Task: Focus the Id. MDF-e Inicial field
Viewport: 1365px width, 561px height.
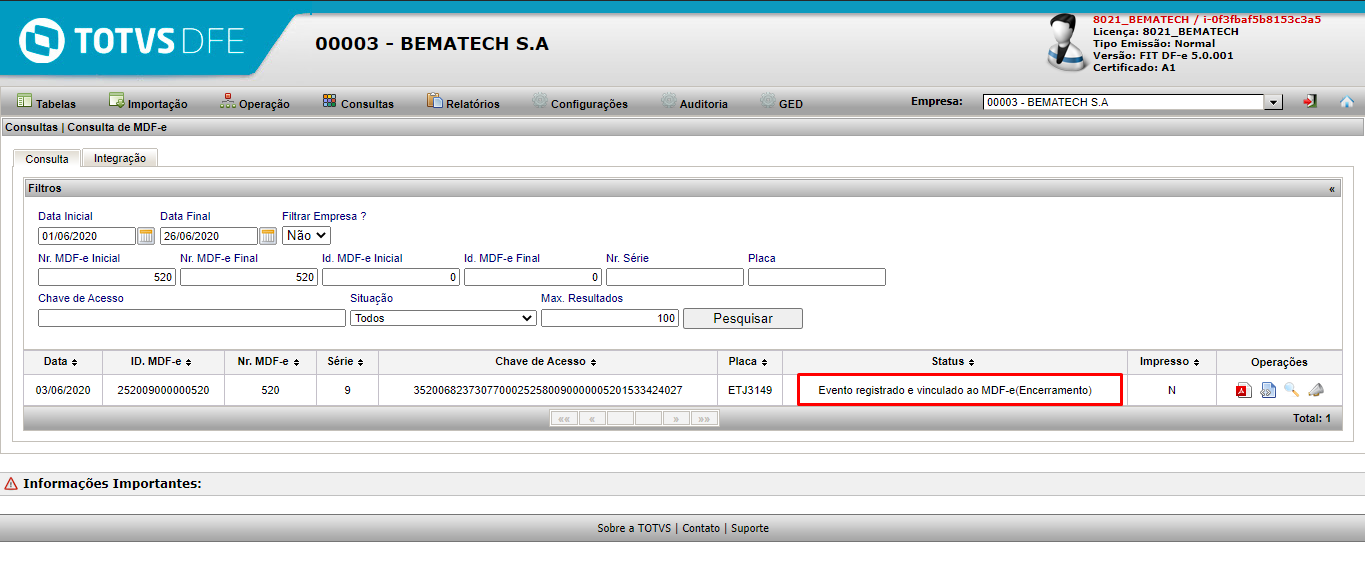Action: [391, 277]
